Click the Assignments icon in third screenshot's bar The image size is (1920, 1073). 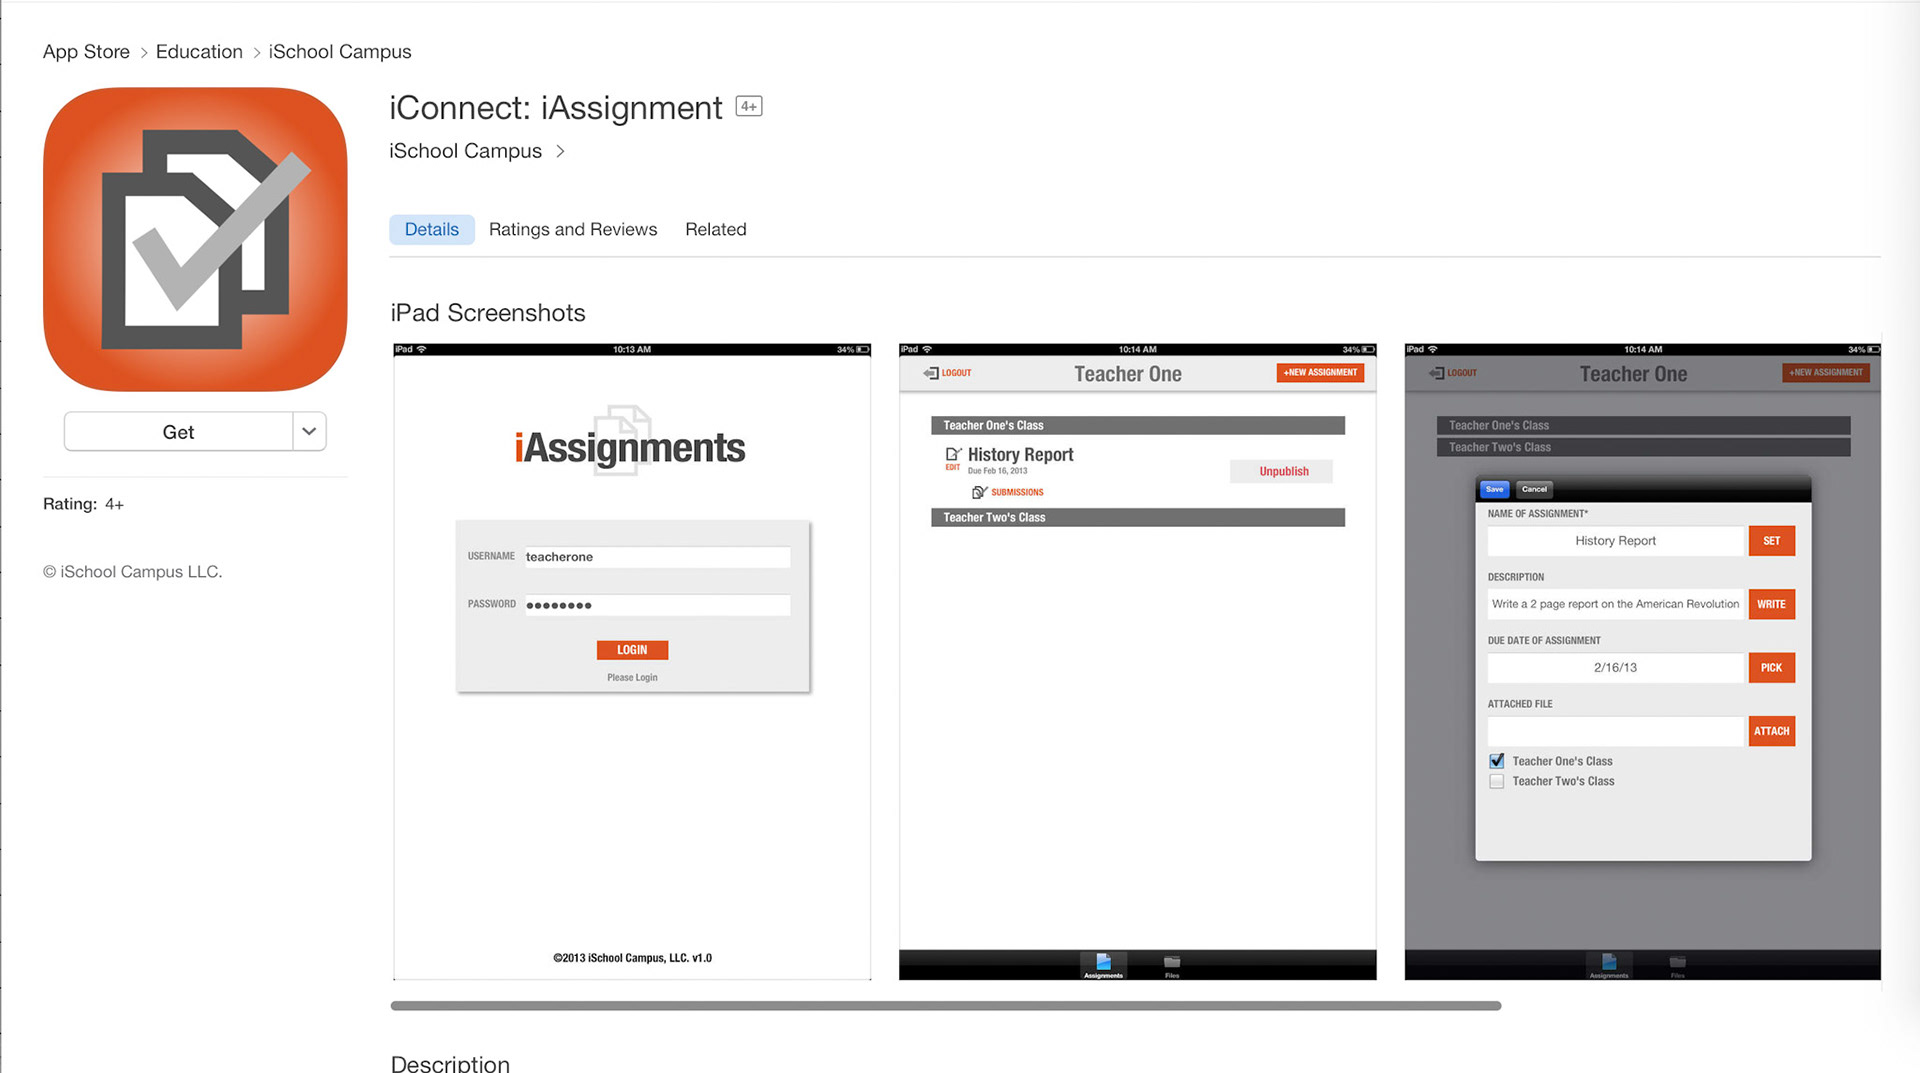(1609, 965)
